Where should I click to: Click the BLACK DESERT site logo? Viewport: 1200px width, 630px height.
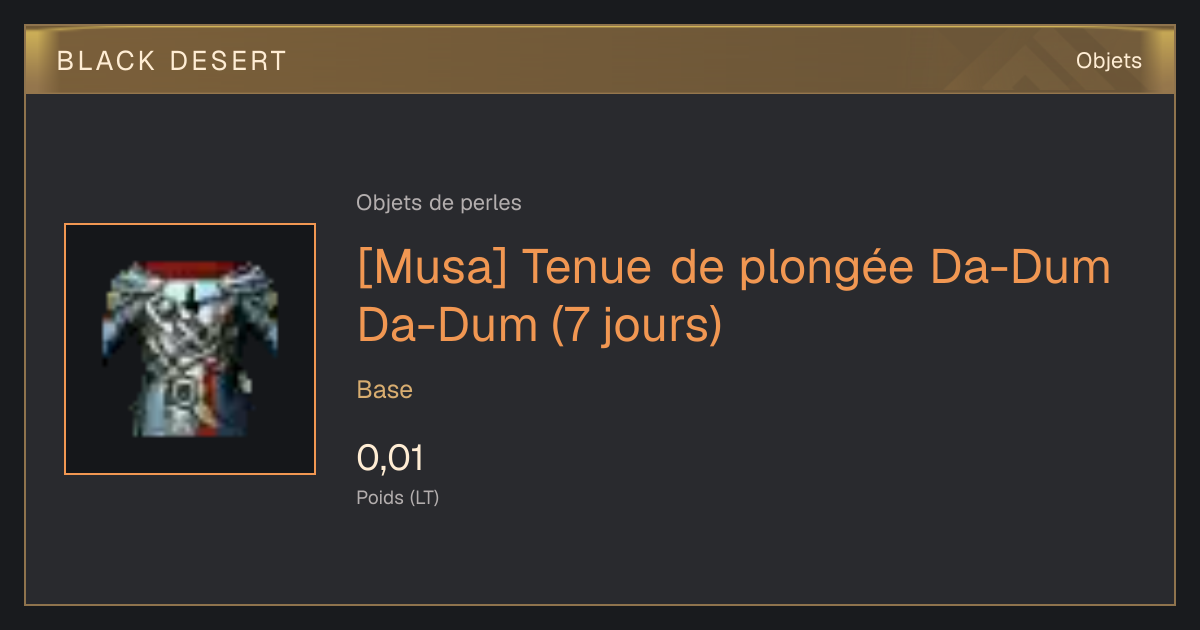tap(172, 61)
